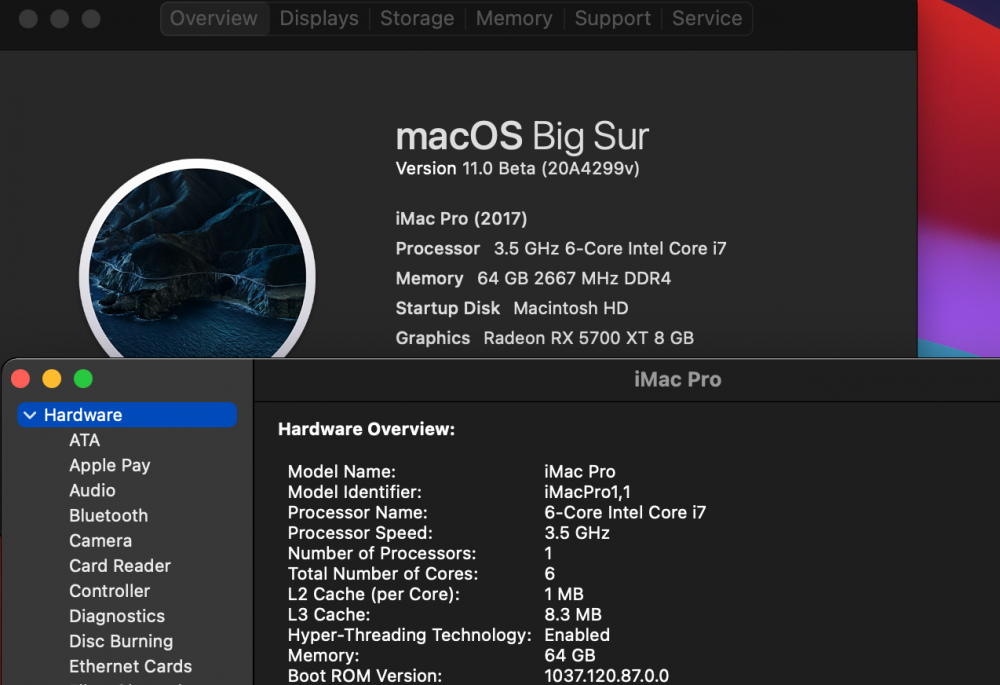Screen dimensions: 1000x685
Task: Click the Boot ROM Version value 1037.120.87.0.0
Action: point(607,676)
